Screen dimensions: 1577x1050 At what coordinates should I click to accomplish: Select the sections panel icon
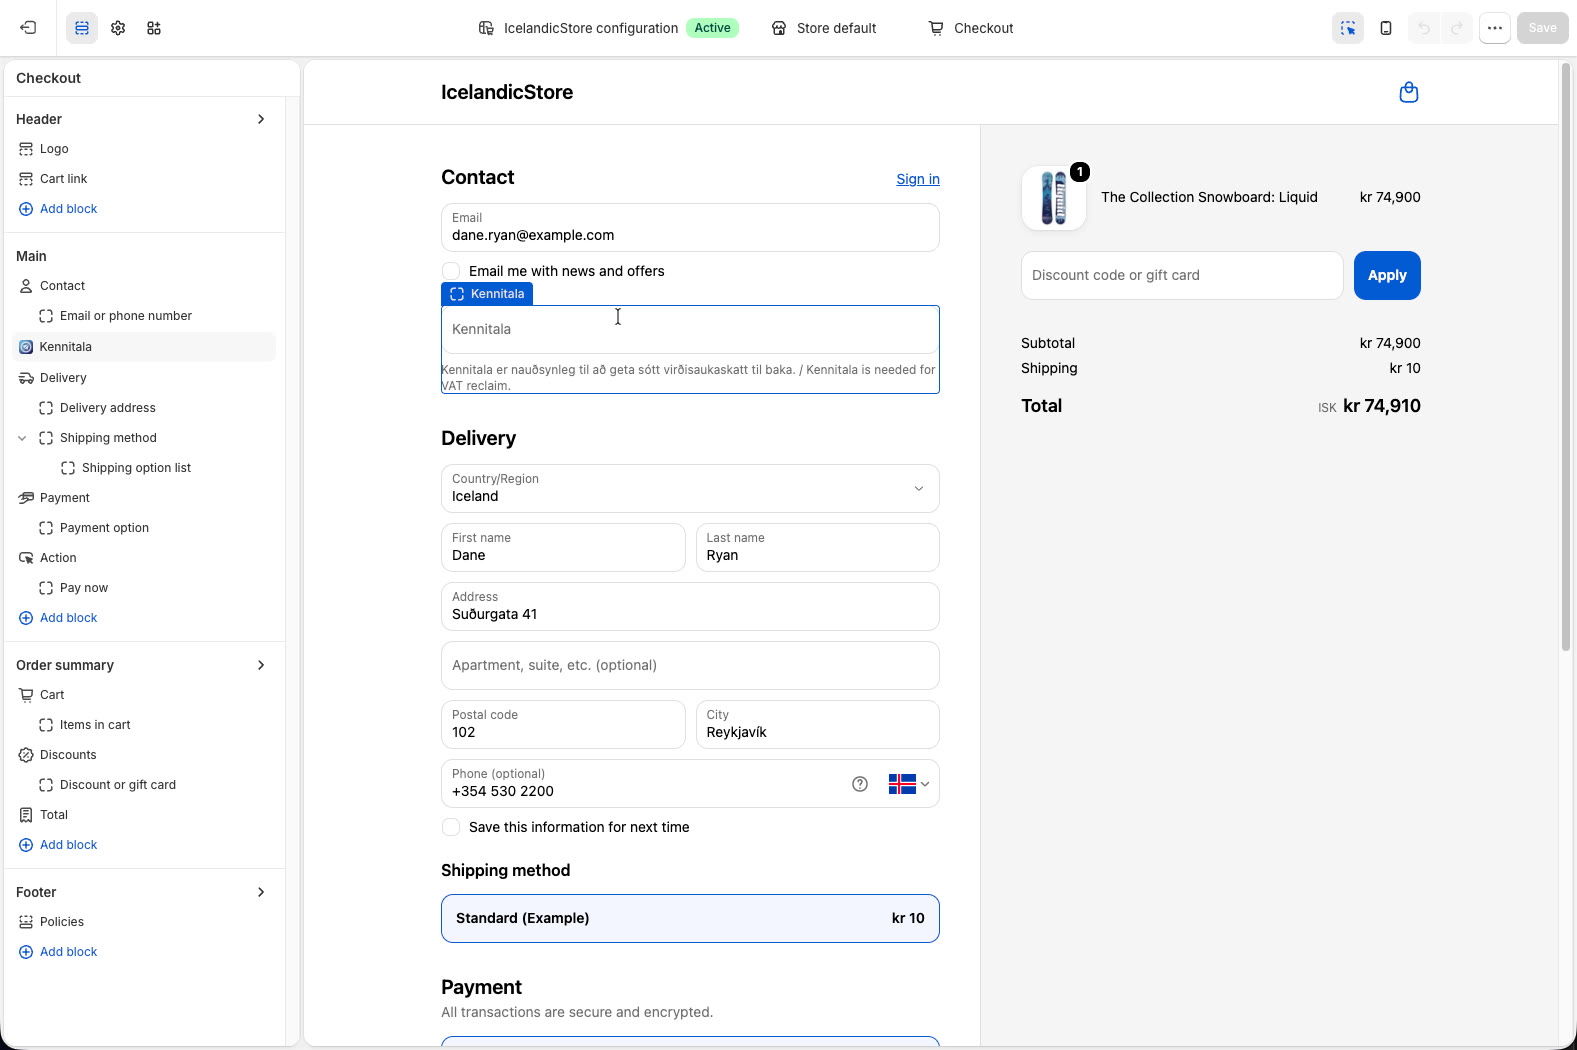(x=82, y=28)
